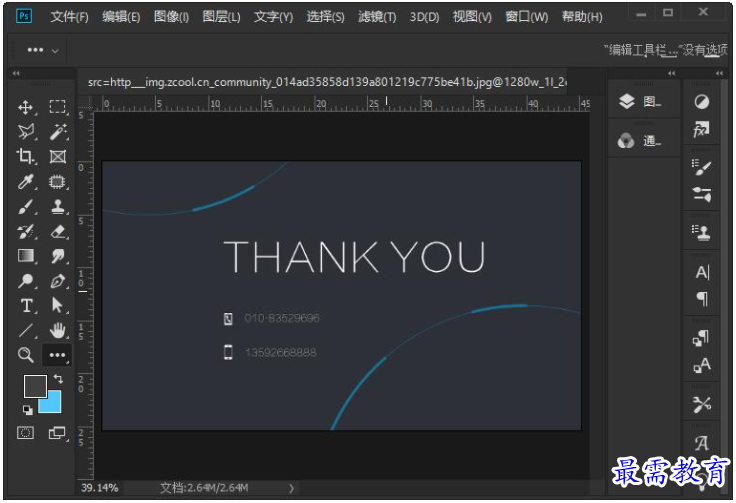Click the Photoshop Ps logo
Image resolution: width=736 pixels, height=503 pixels.
click(23, 16)
